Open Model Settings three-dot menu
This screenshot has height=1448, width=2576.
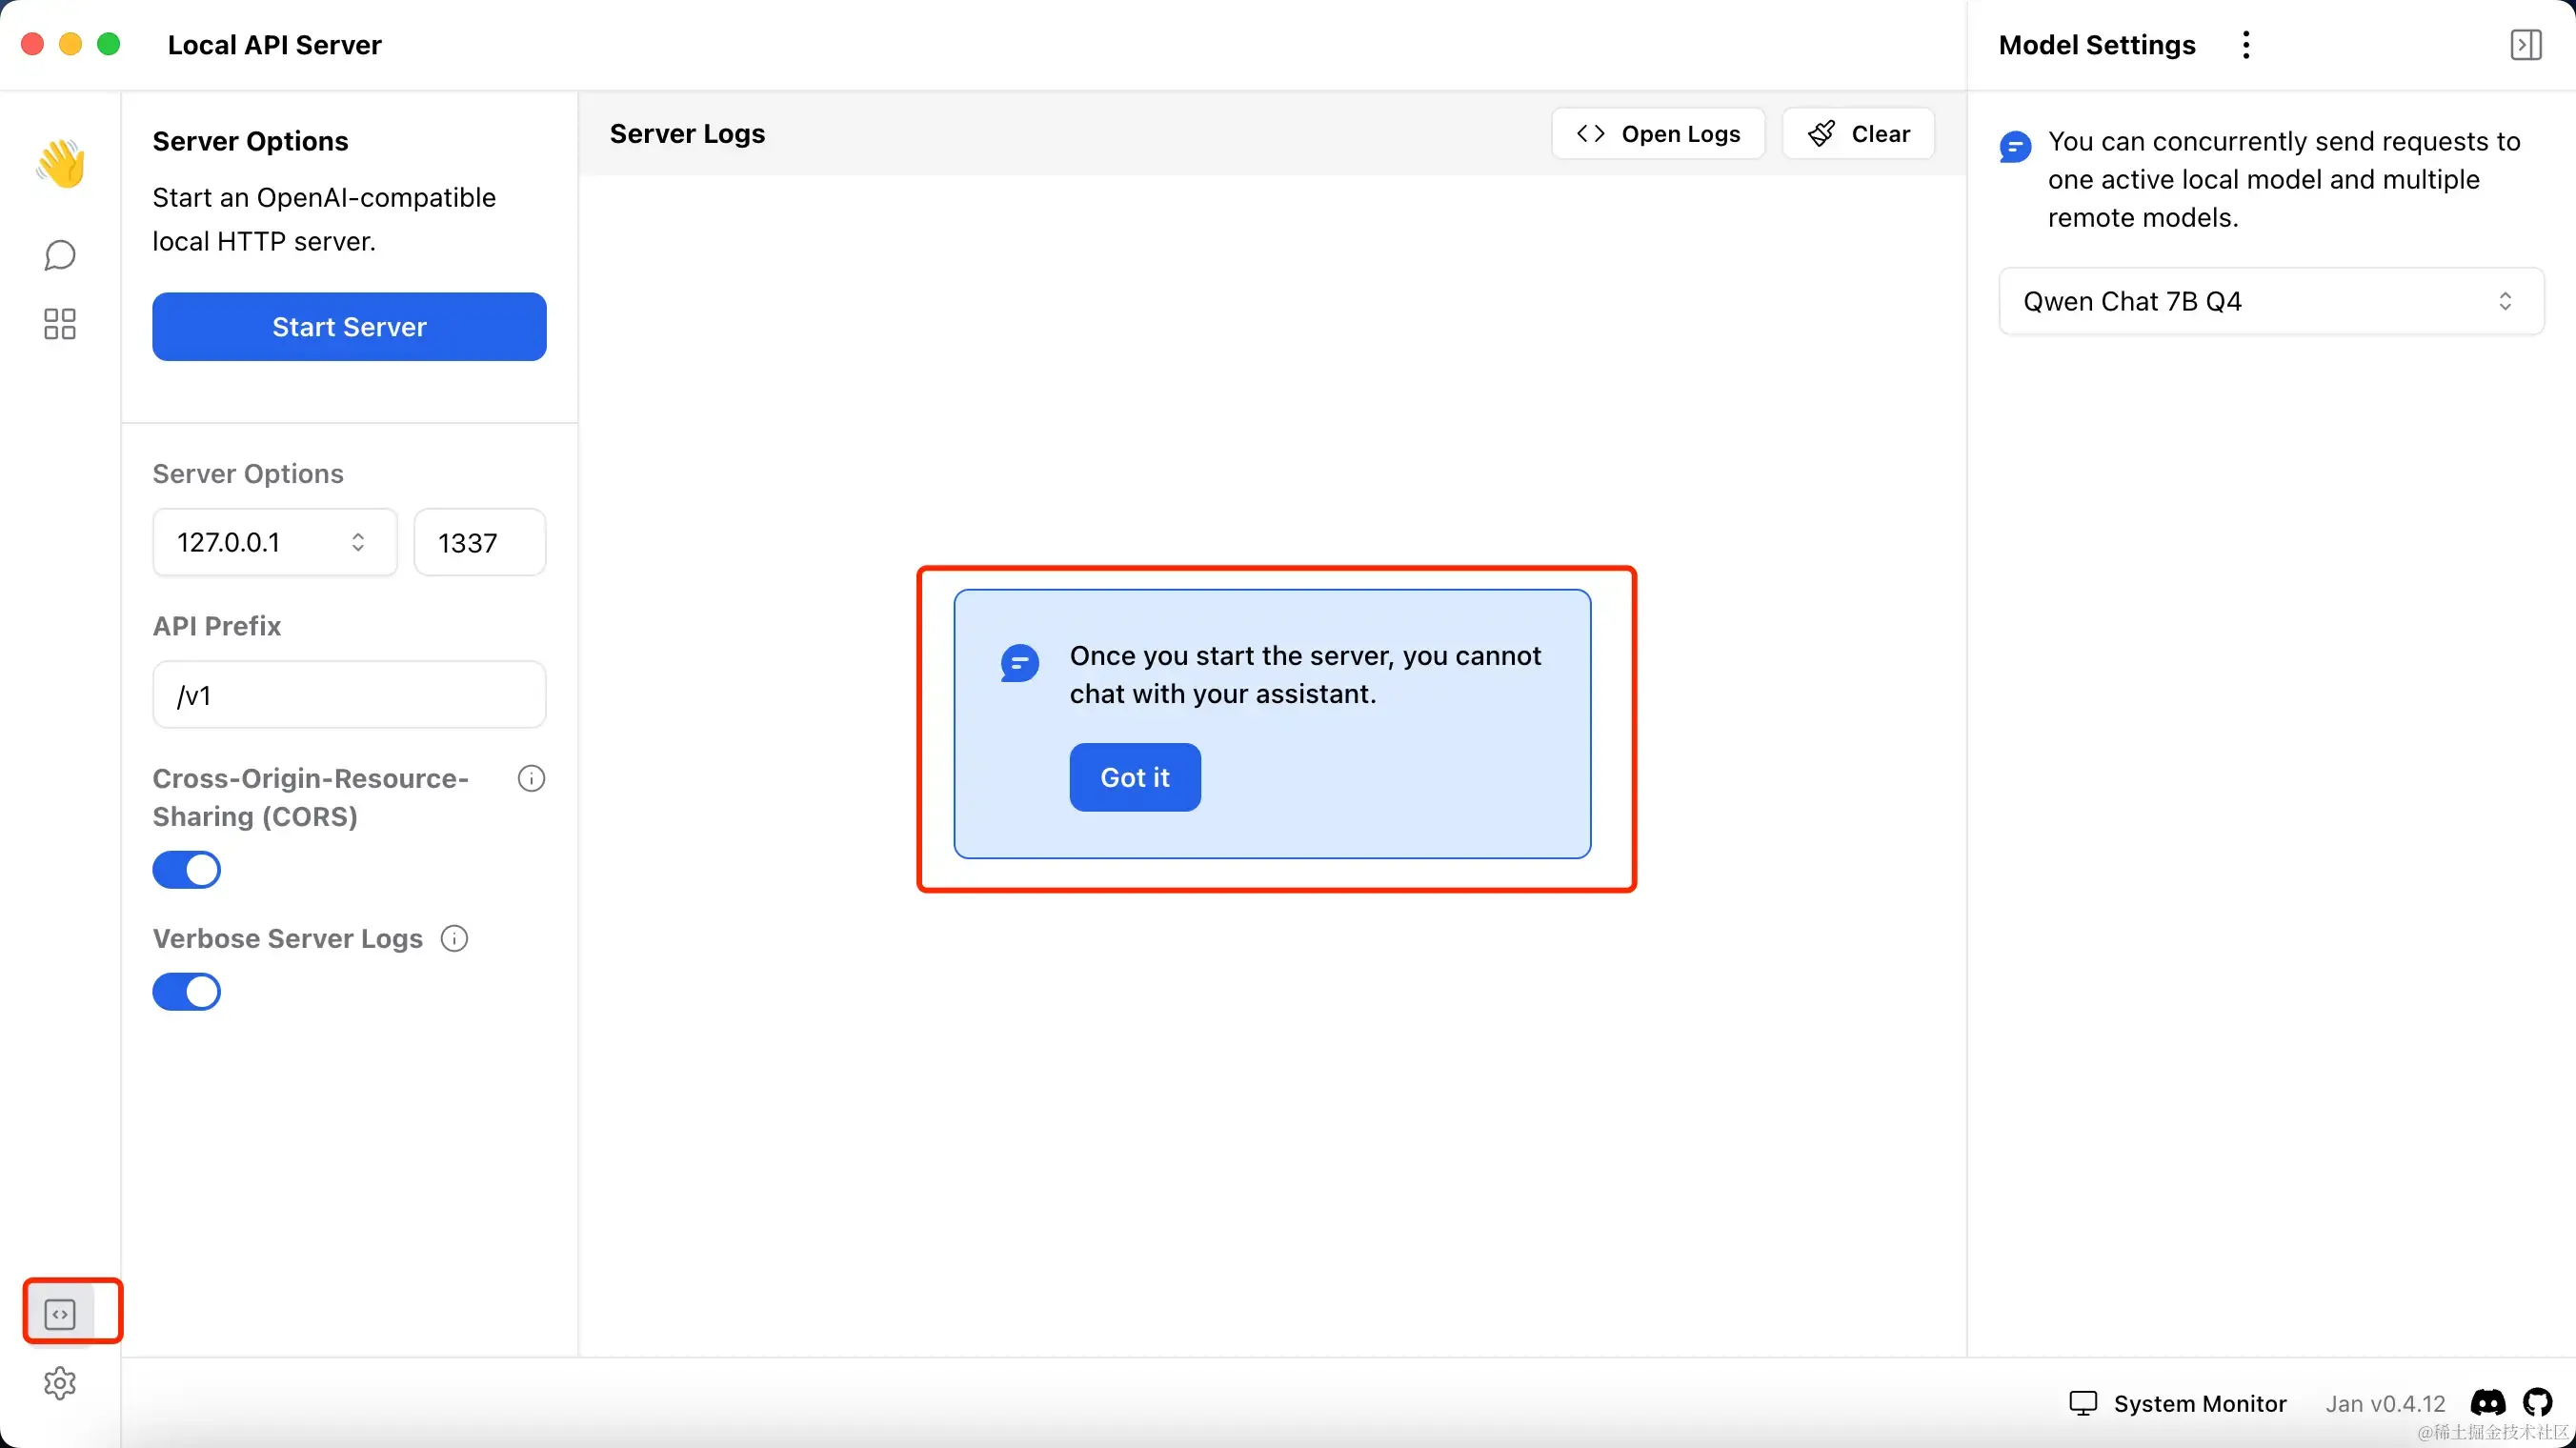click(x=2246, y=45)
